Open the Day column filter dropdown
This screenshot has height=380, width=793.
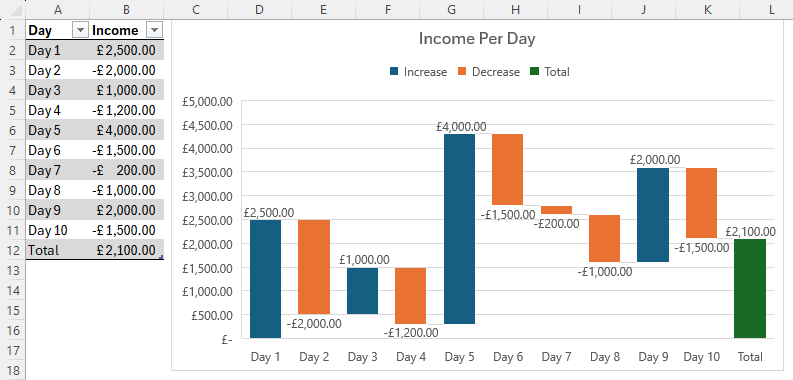(x=80, y=30)
